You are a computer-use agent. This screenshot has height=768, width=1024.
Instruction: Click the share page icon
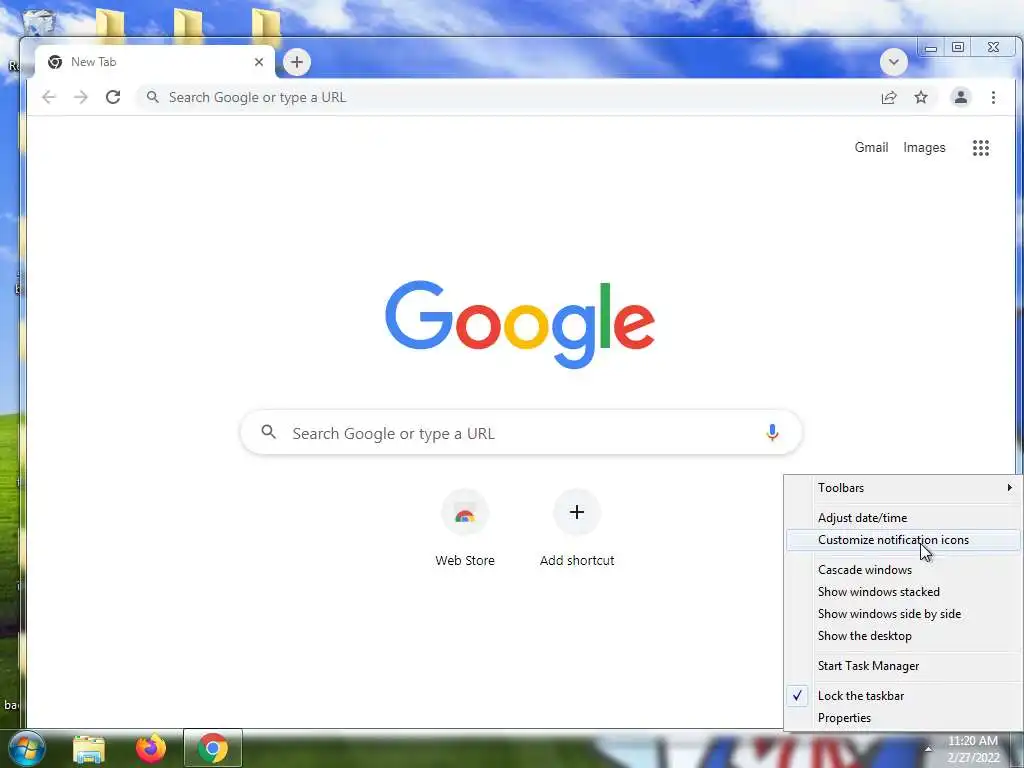coord(889,98)
